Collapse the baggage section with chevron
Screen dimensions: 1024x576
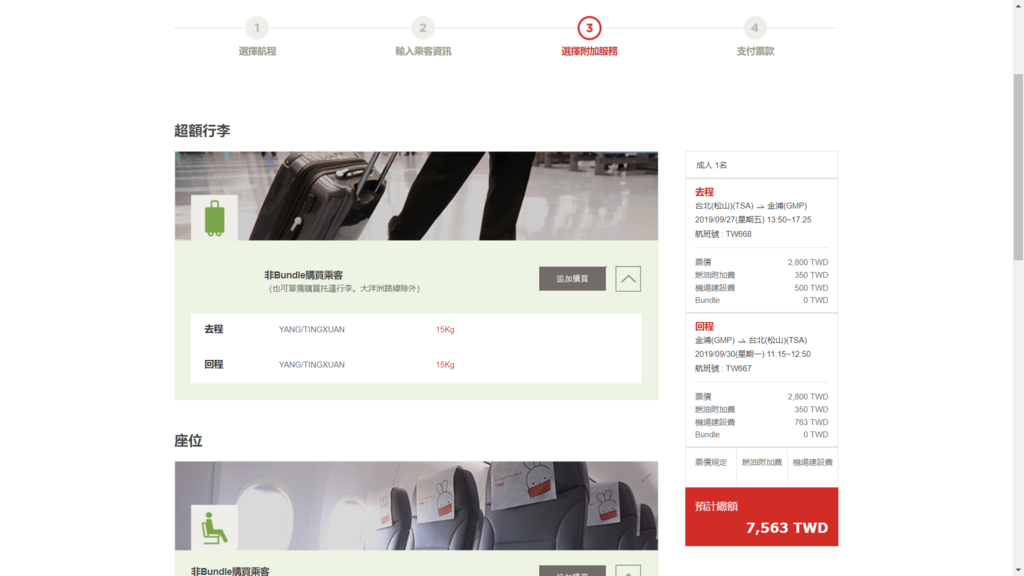coord(628,279)
